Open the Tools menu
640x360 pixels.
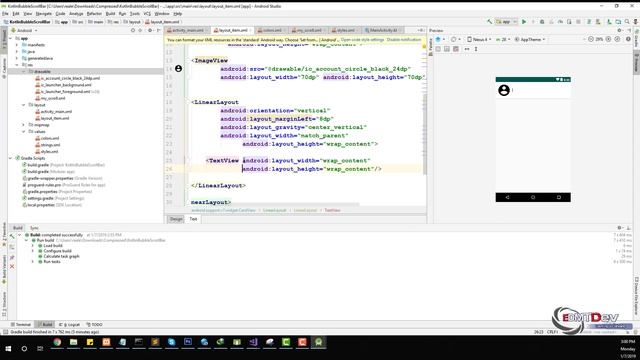[x=135, y=13]
